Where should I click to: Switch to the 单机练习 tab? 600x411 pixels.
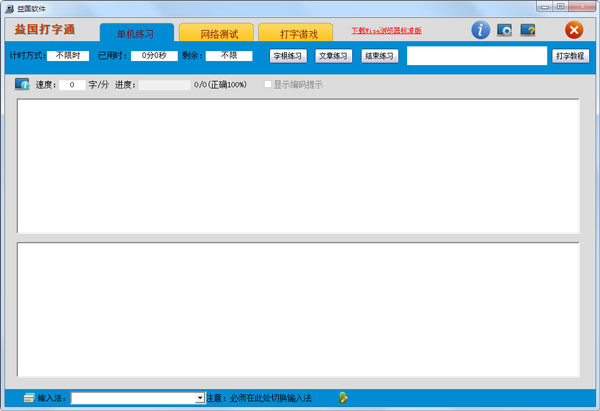tap(136, 34)
